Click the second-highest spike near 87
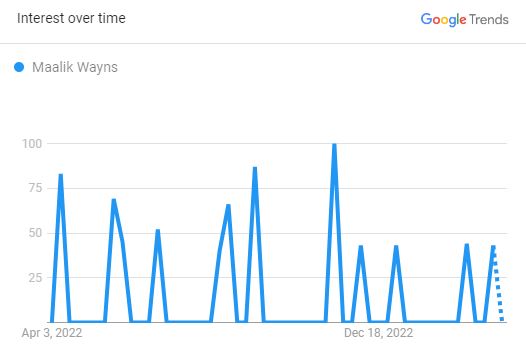The width and height of the screenshot is (526, 363). tap(255, 169)
